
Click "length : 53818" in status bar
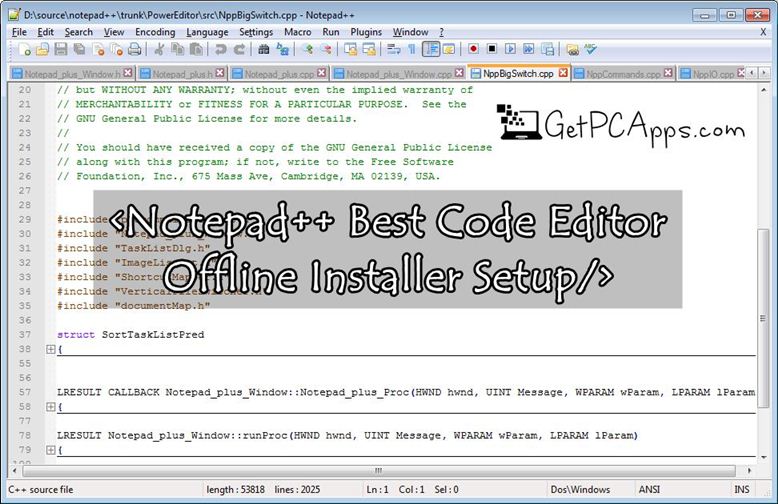click(235, 489)
